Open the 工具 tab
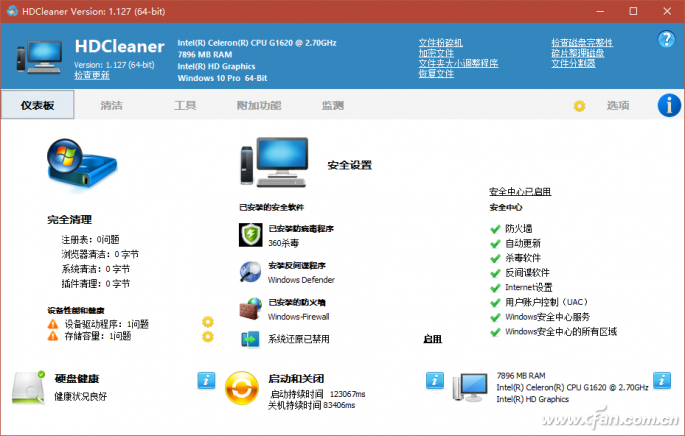The height and width of the screenshot is (436, 685). tap(185, 105)
